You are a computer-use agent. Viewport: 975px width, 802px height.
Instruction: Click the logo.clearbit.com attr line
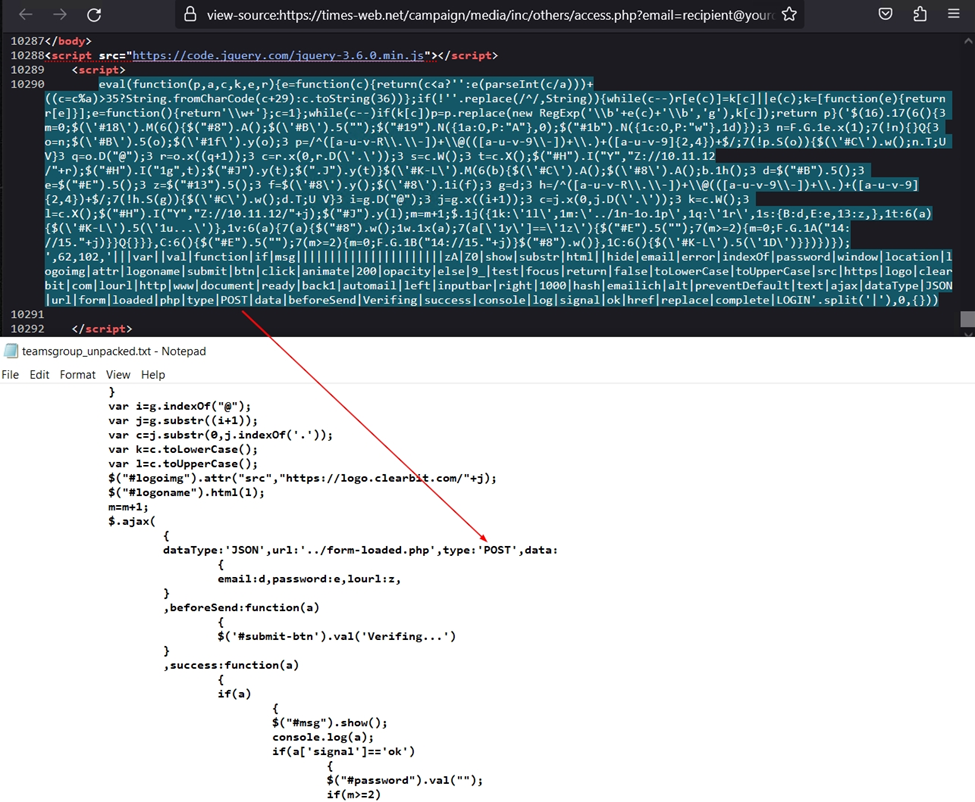[x=302, y=478]
